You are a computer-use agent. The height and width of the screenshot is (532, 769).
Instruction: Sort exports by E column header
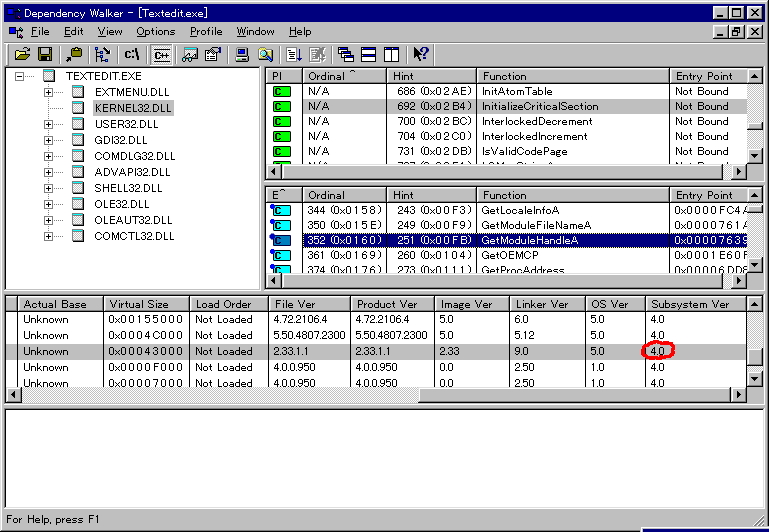coord(284,195)
